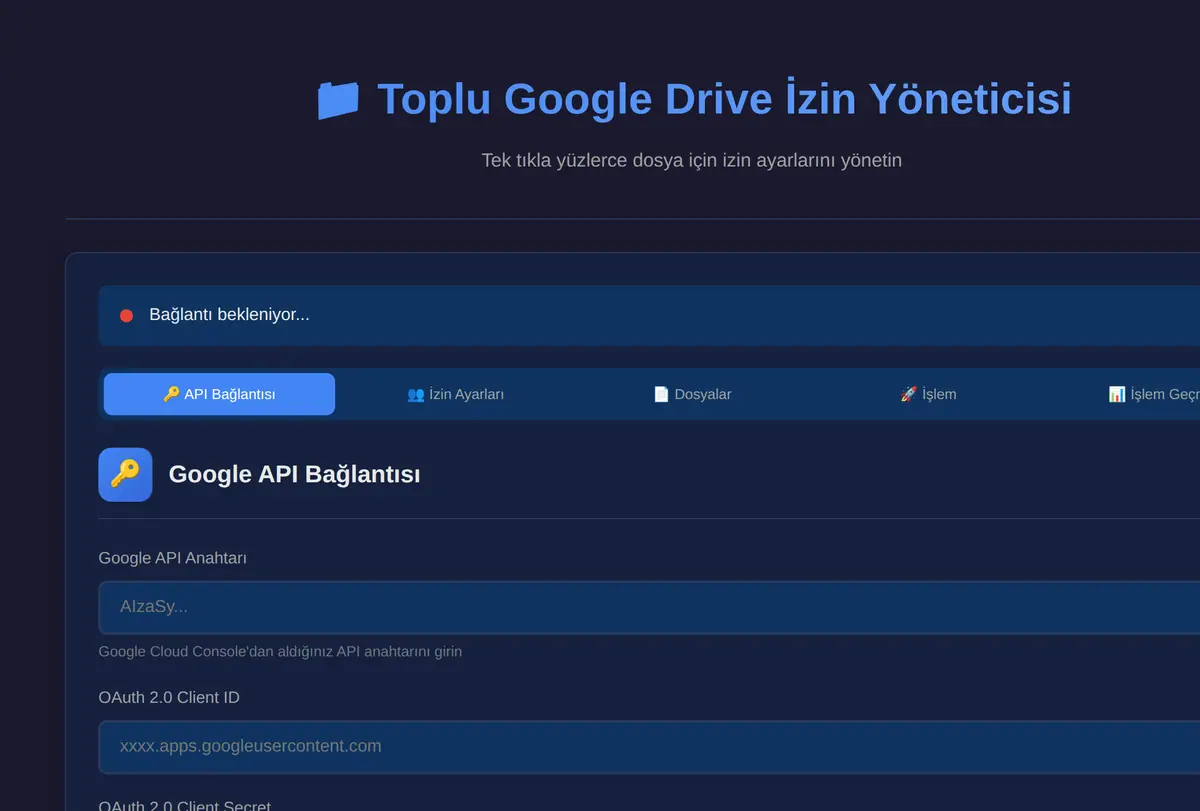Image resolution: width=1200 pixels, height=811 pixels.
Task: Click the hint text about Google Cloud Console
Action: click(280, 652)
